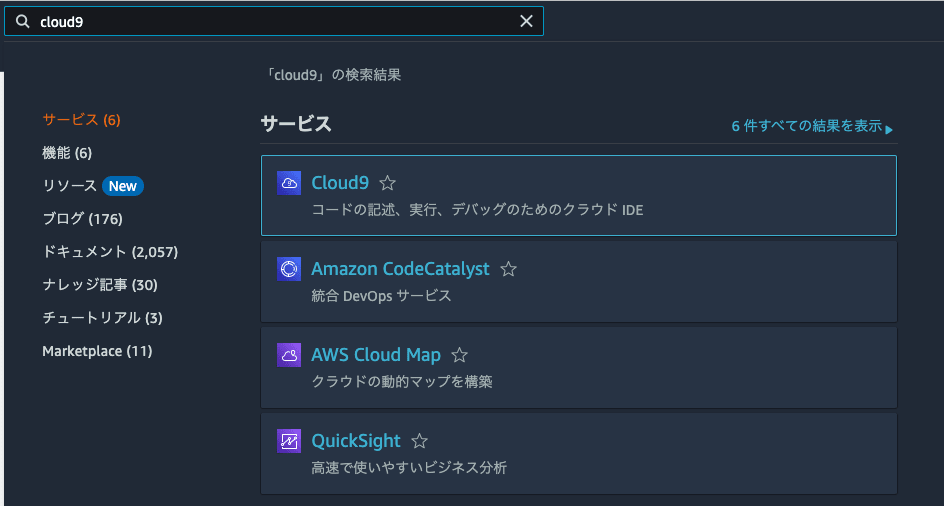Click the magnifying glass search icon
Screen dimensions: 944x506
coord(22,22)
